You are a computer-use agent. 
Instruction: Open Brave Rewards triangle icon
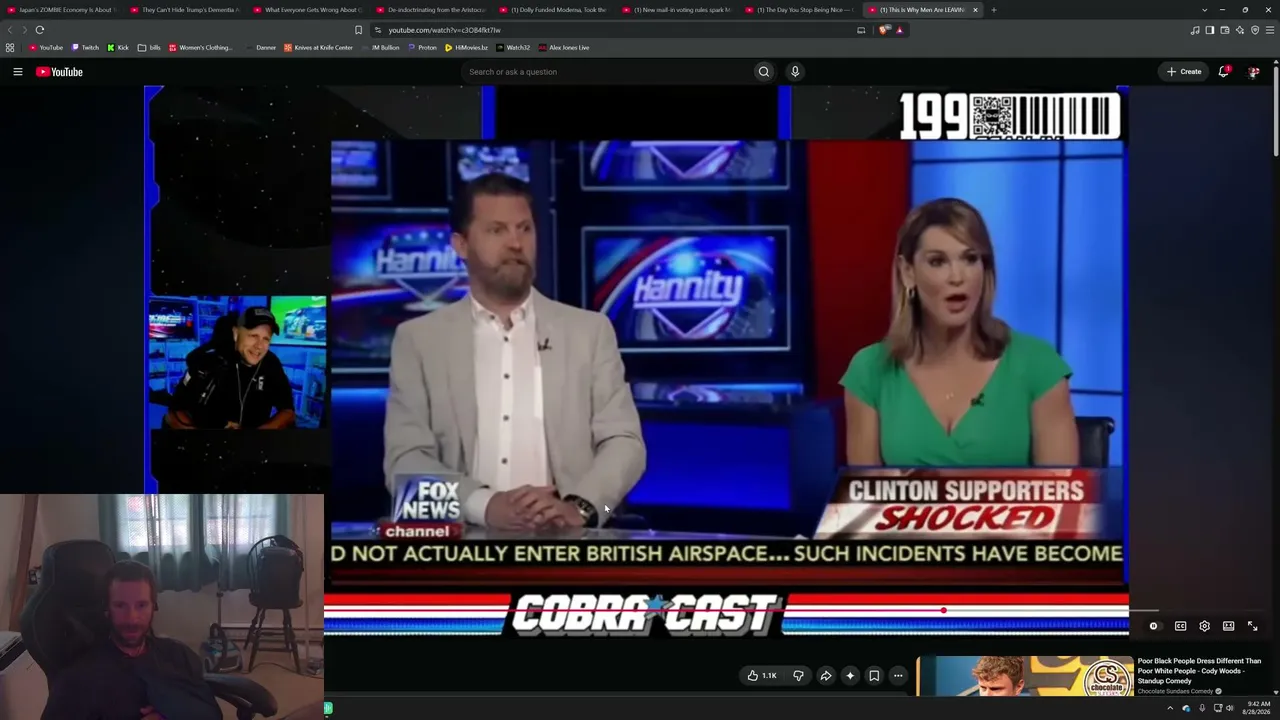tap(899, 30)
